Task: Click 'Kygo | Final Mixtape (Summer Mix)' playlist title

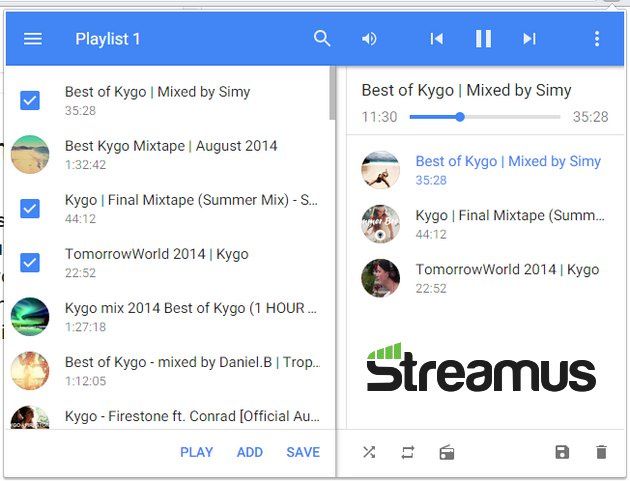Action: [191, 200]
